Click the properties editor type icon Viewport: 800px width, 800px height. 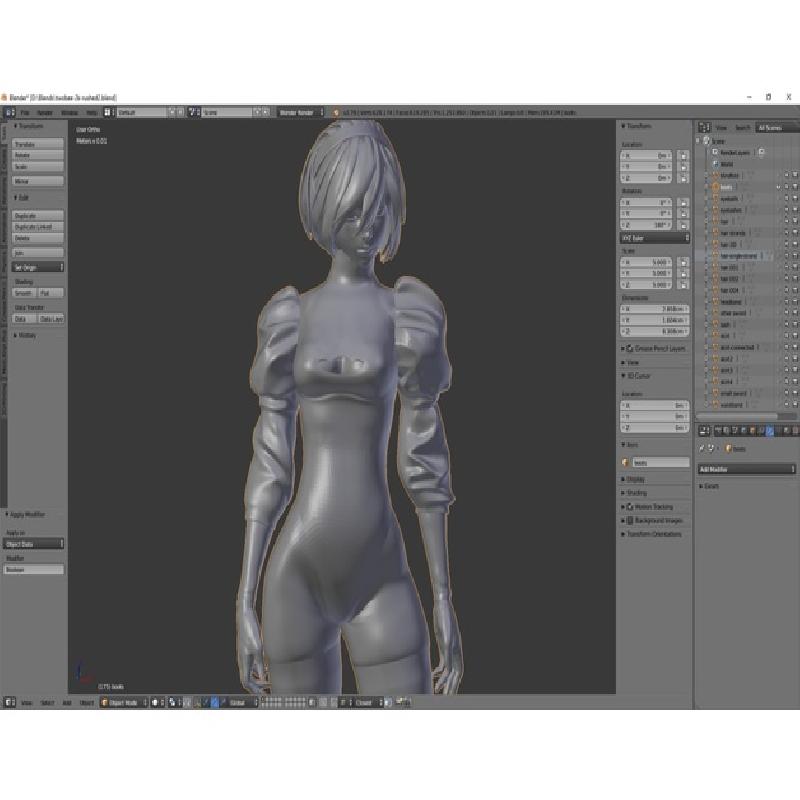(704, 431)
